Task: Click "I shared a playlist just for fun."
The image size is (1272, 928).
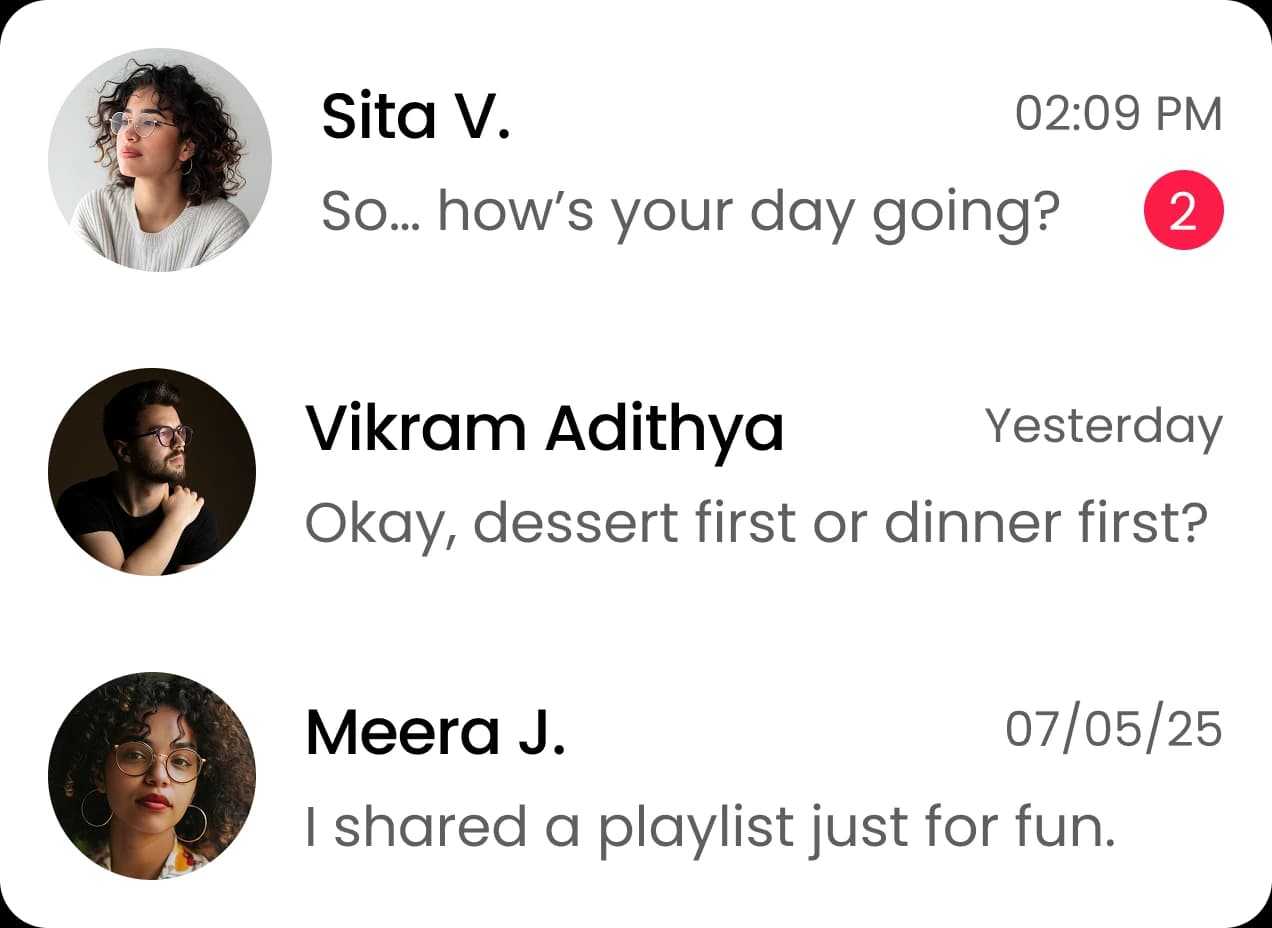Action: click(710, 828)
